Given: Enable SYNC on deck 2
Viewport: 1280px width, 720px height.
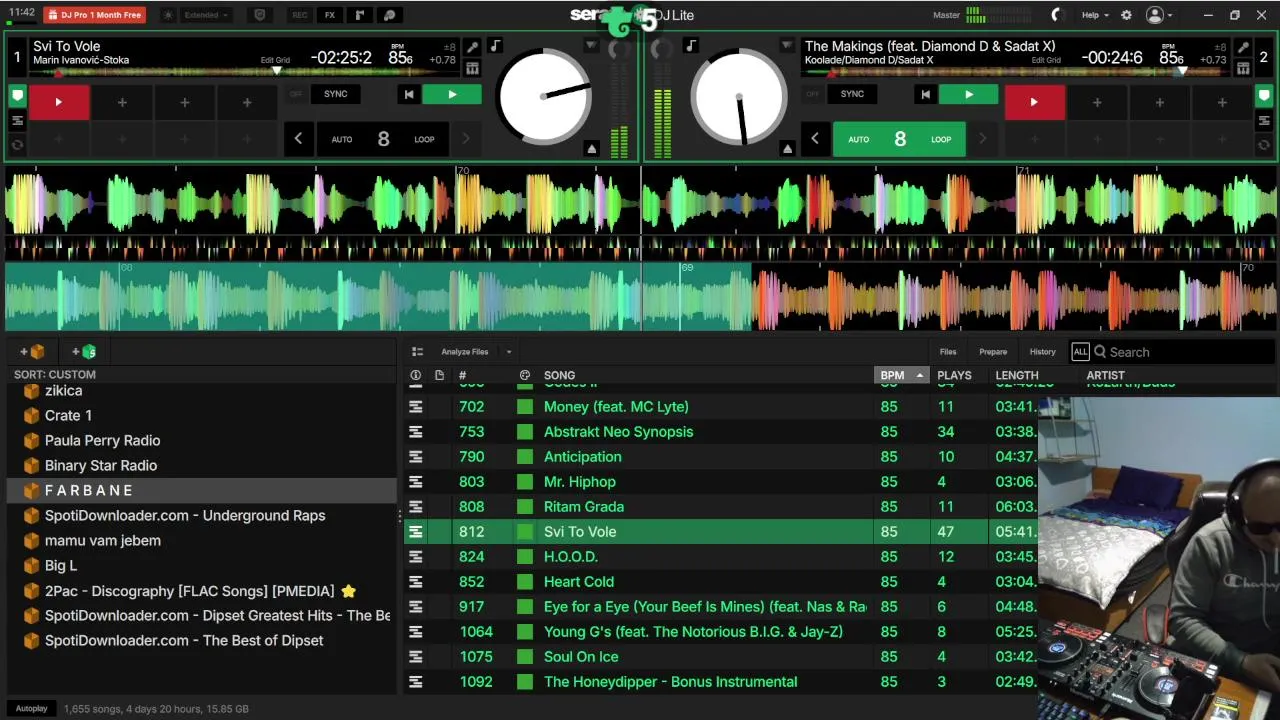Looking at the screenshot, I should coord(852,94).
